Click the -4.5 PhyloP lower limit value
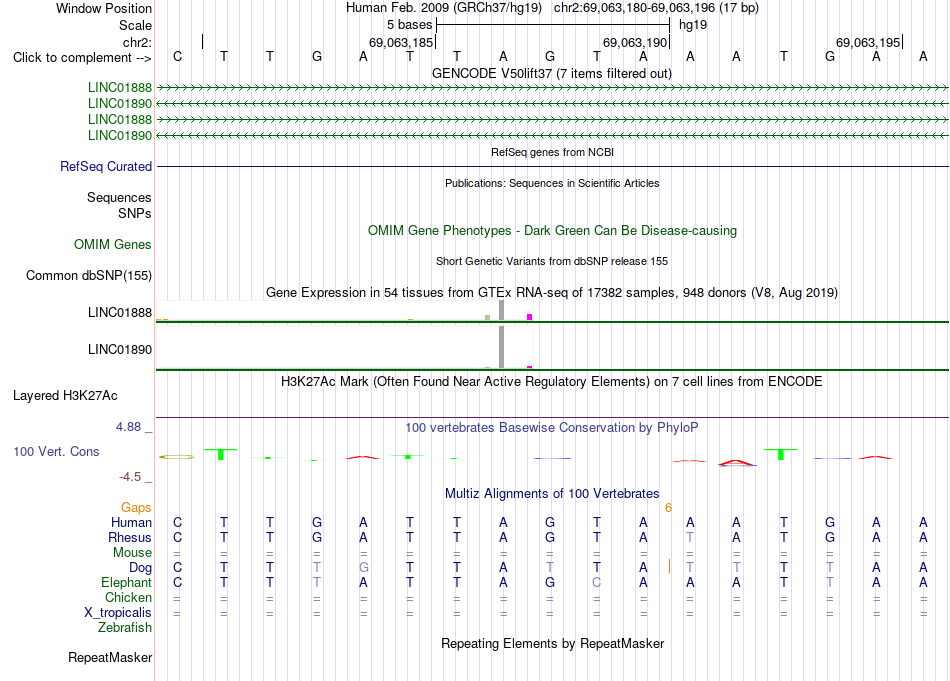This screenshot has width=950, height=681. [130, 477]
